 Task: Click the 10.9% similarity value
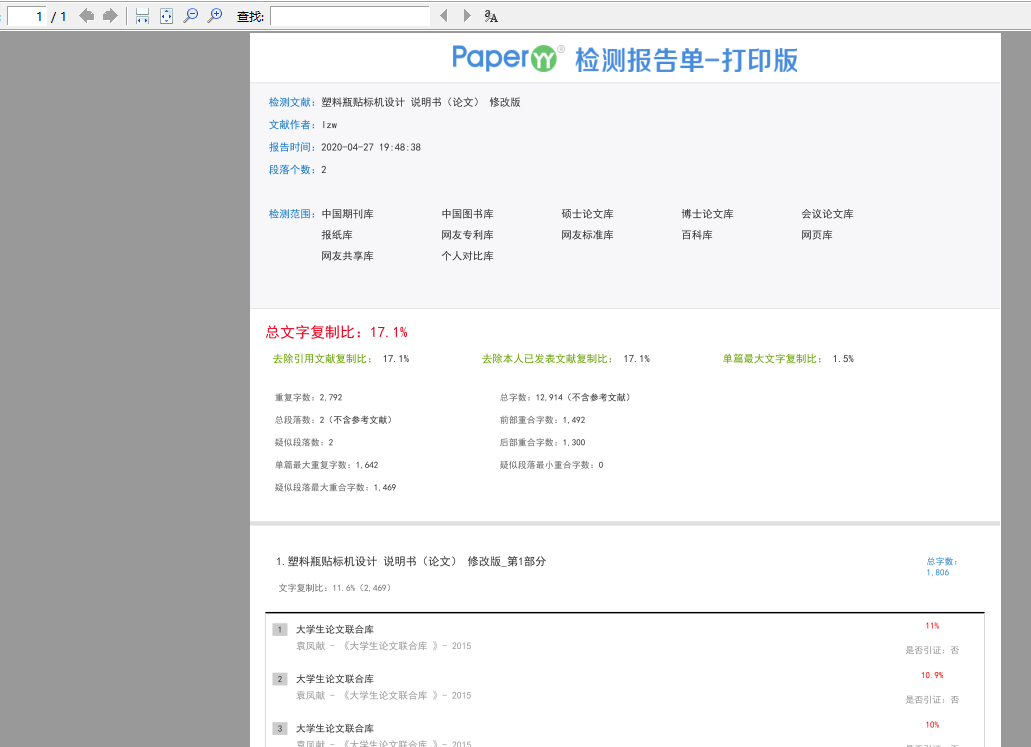tap(932, 675)
